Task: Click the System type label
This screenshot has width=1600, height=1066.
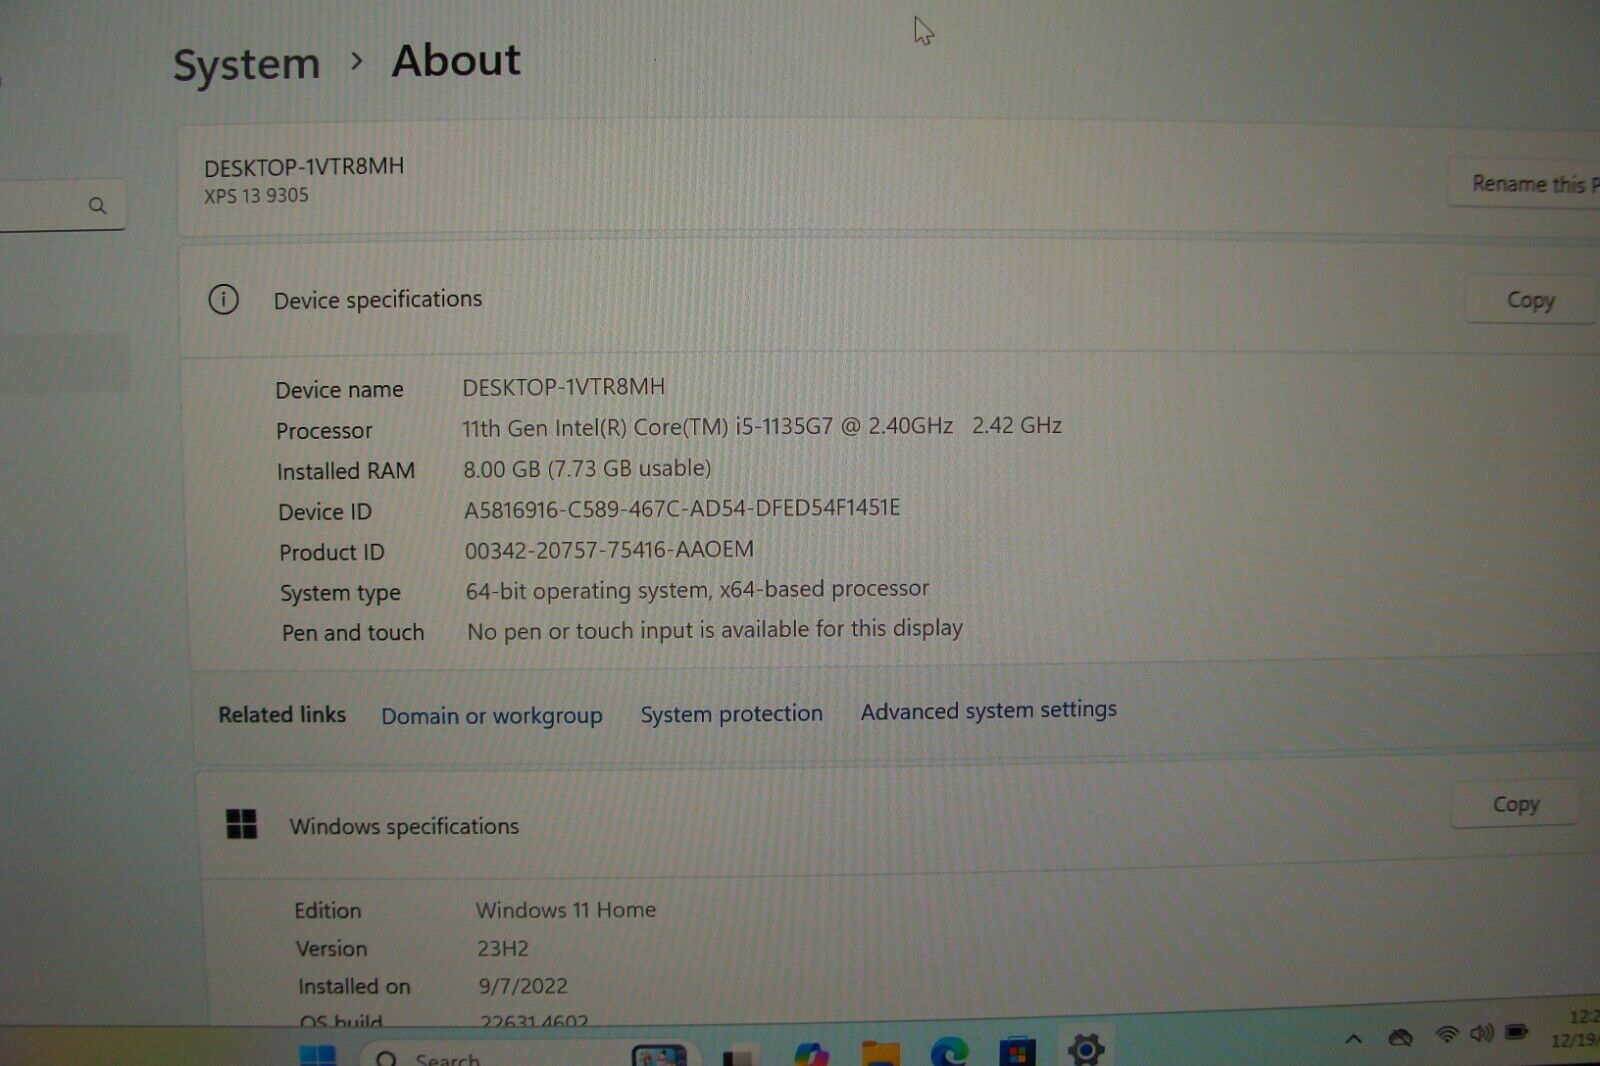Action: tap(340, 593)
